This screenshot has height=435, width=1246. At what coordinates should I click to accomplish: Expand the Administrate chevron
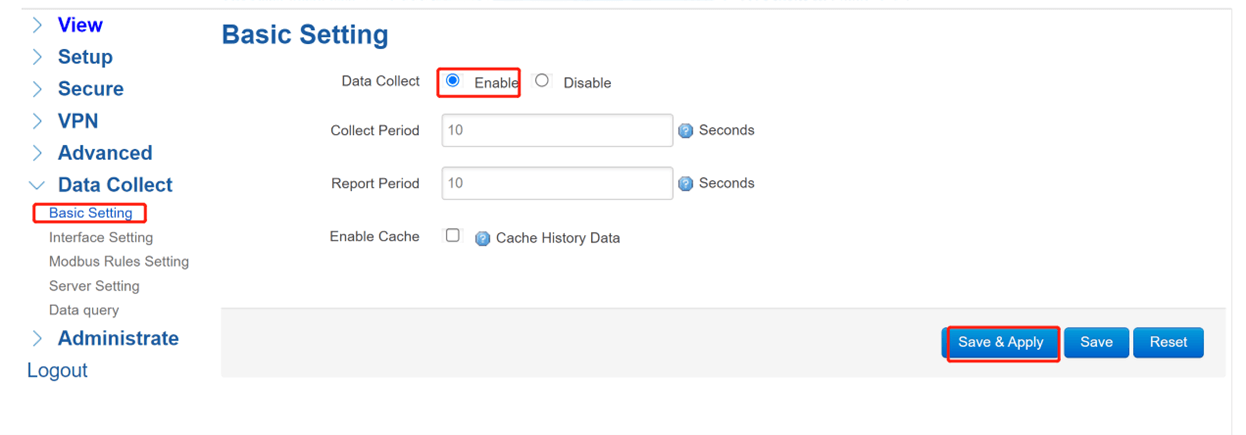pos(37,338)
